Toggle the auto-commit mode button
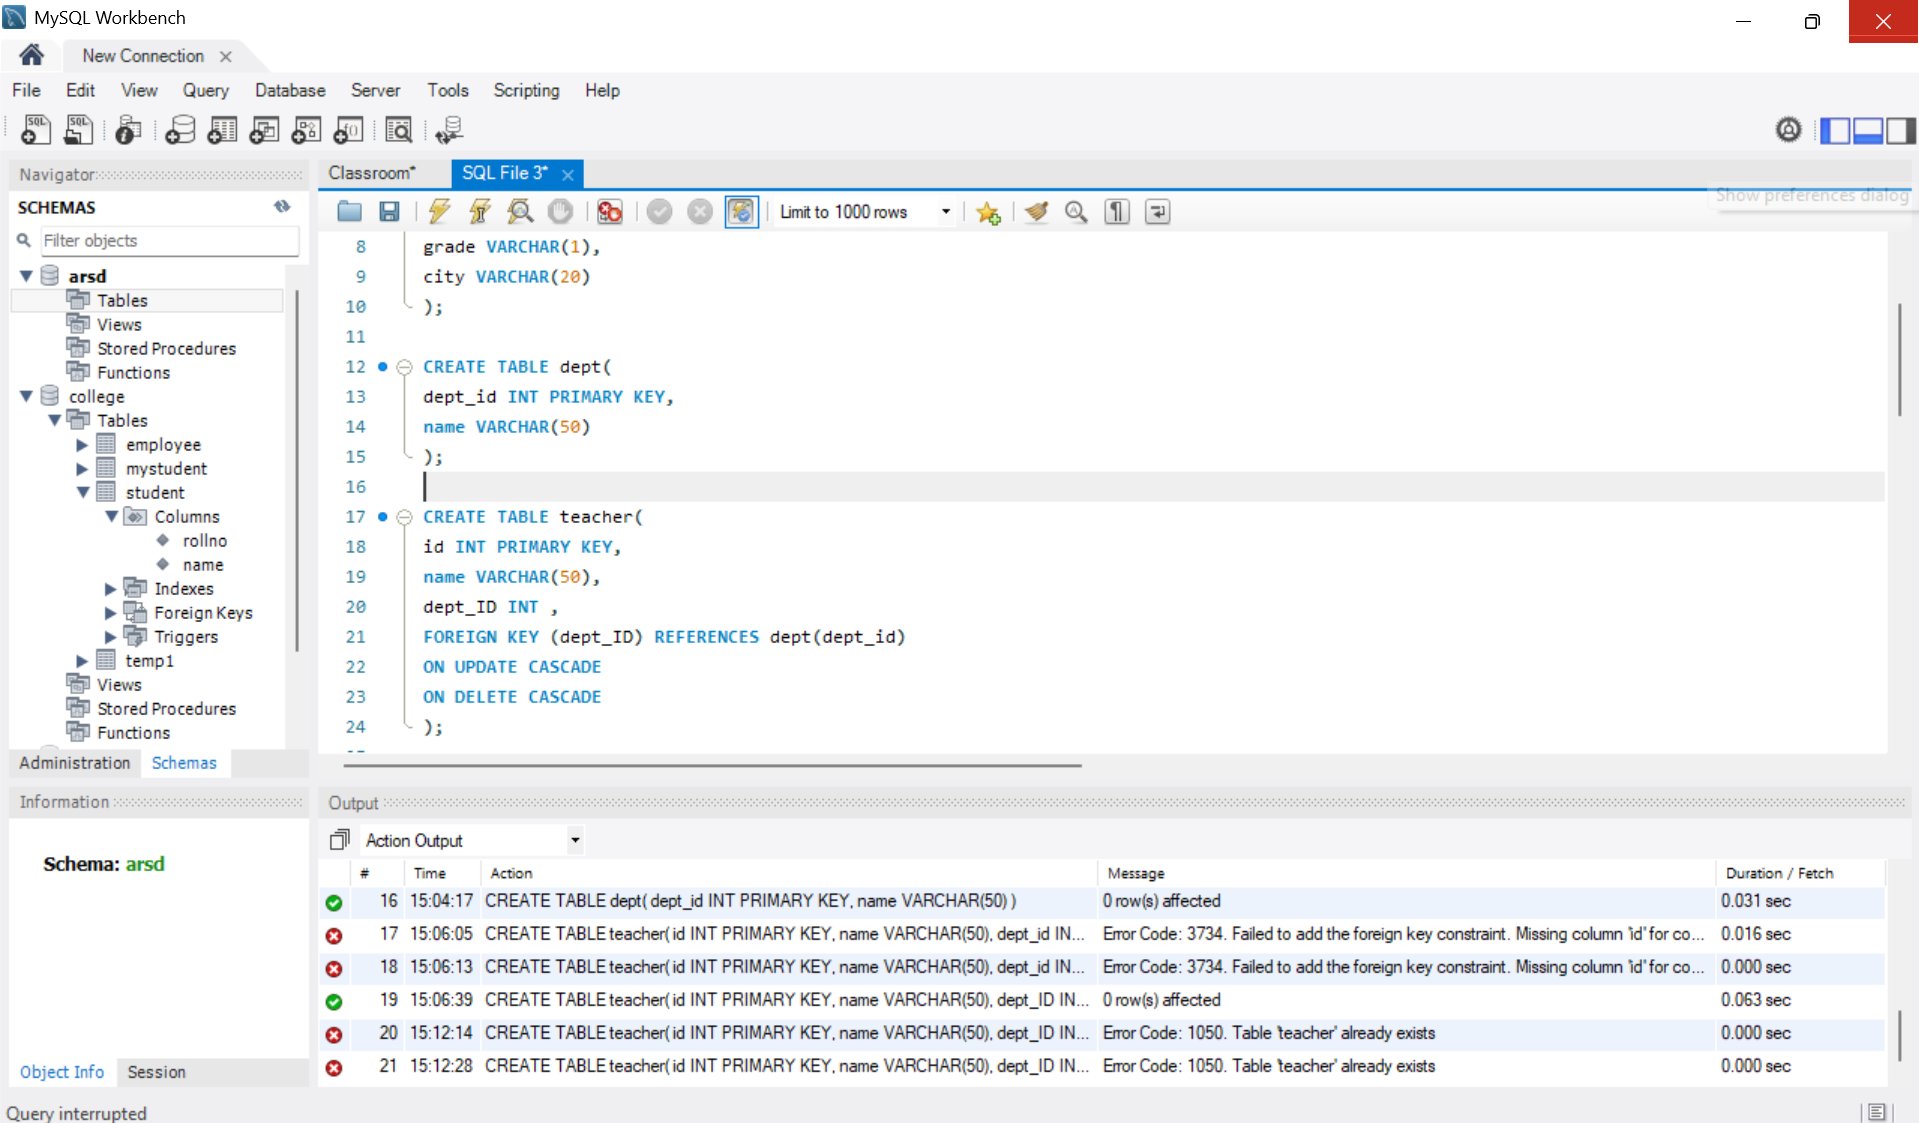The image size is (1919, 1123). [741, 211]
